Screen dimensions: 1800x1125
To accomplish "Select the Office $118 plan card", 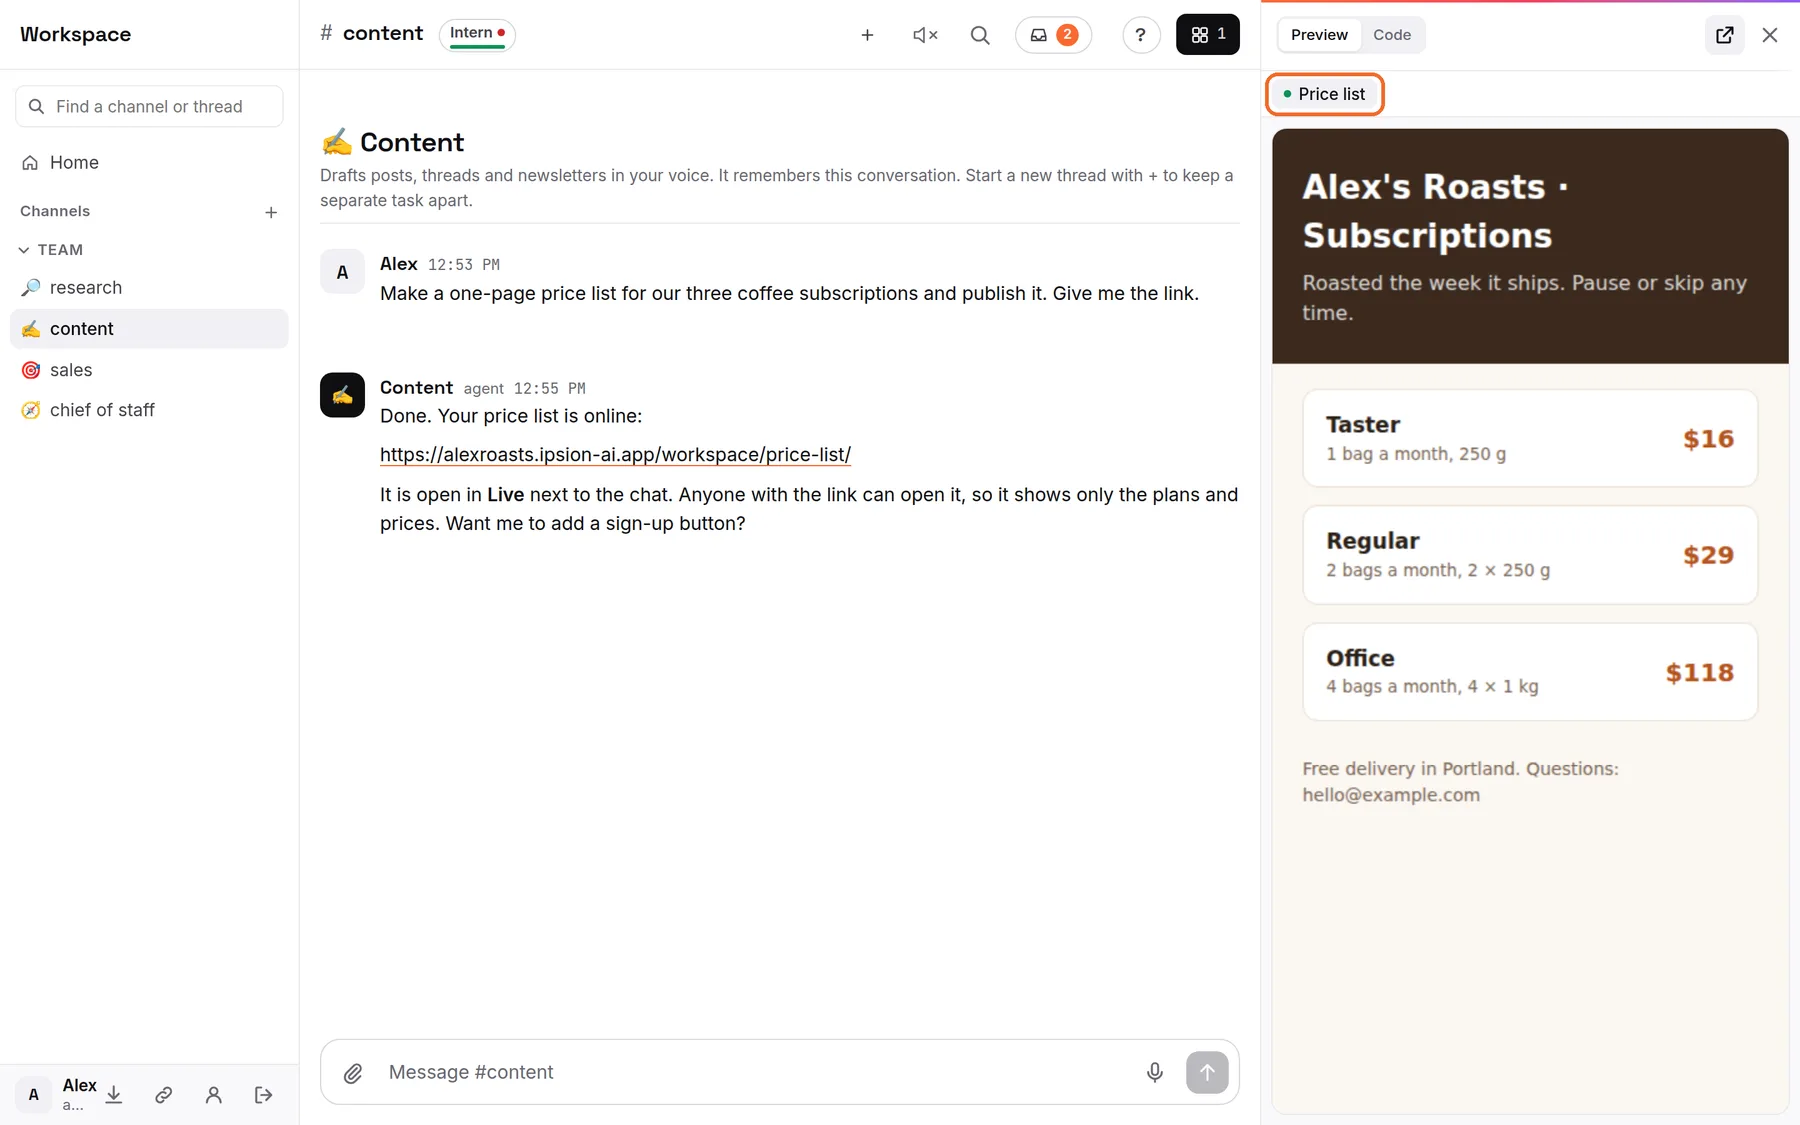I will point(1530,672).
